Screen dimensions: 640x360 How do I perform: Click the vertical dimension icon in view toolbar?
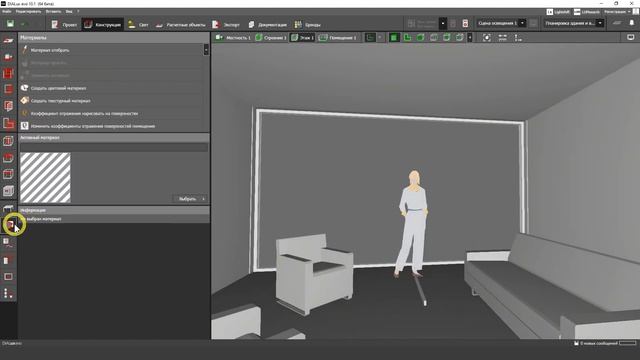(x=518, y=38)
